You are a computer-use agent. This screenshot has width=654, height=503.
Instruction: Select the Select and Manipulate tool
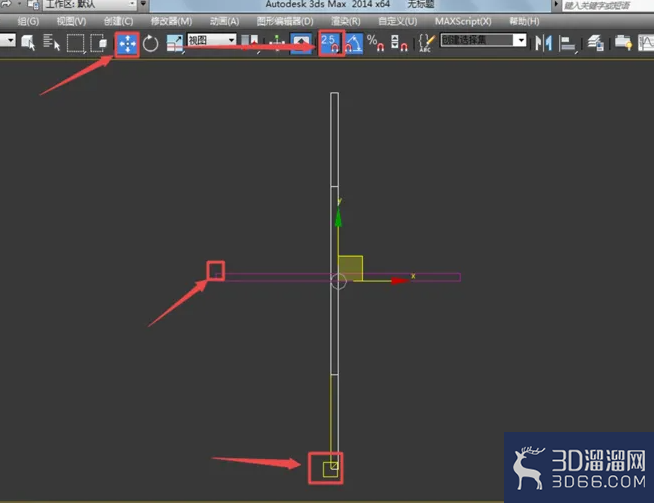point(277,43)
